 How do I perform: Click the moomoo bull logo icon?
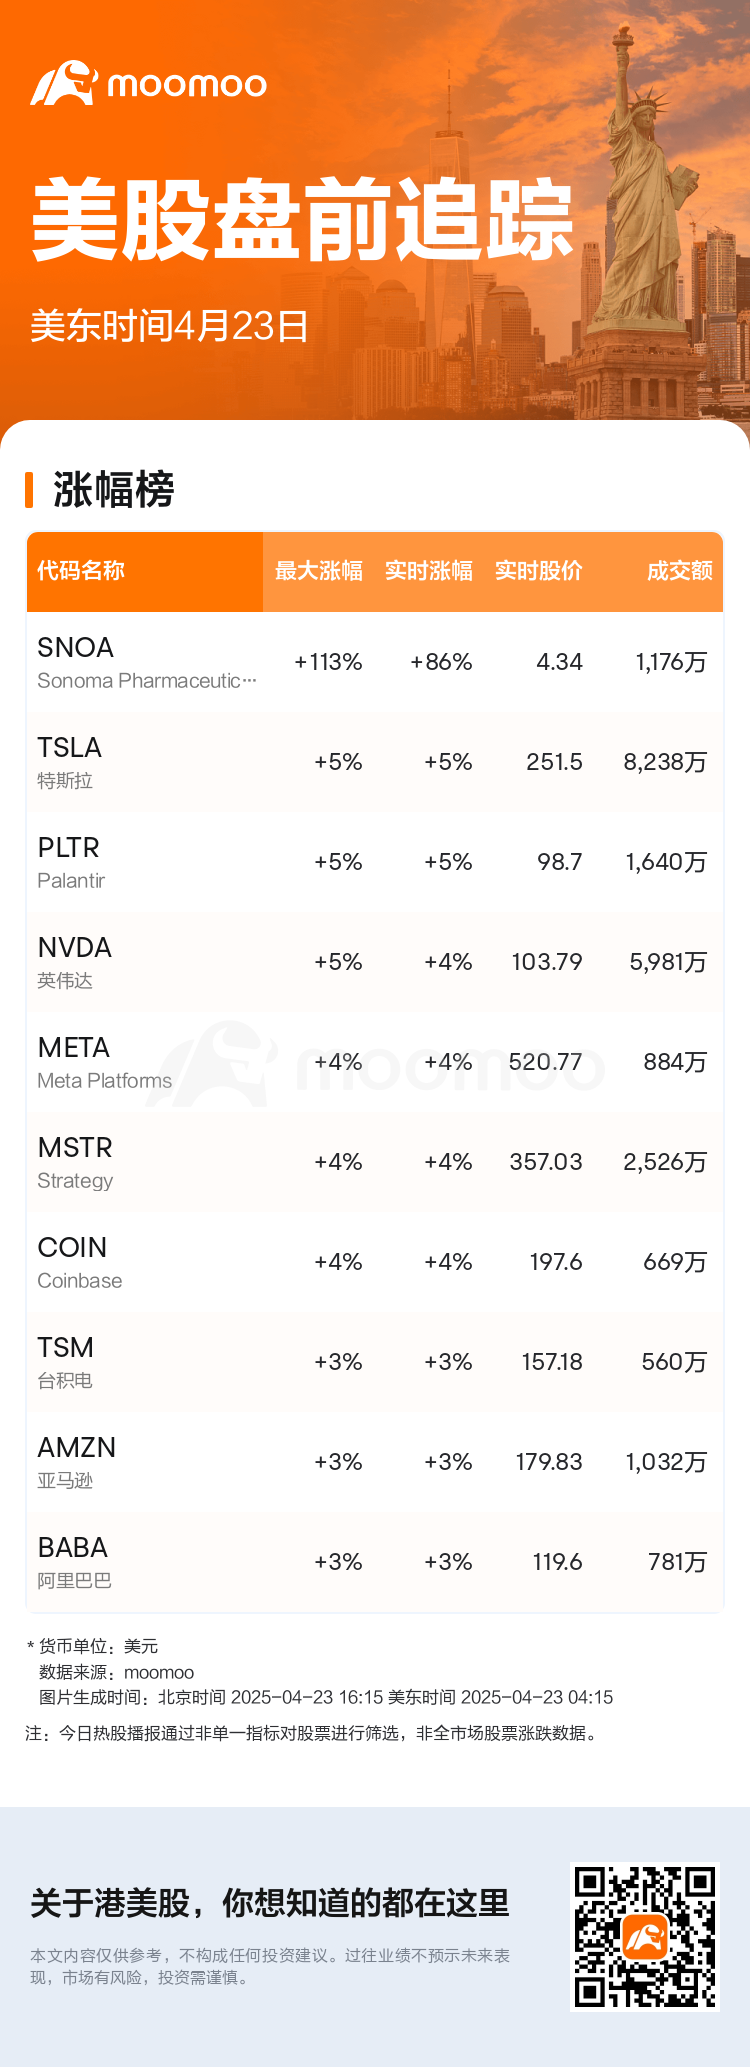point(64,83)
